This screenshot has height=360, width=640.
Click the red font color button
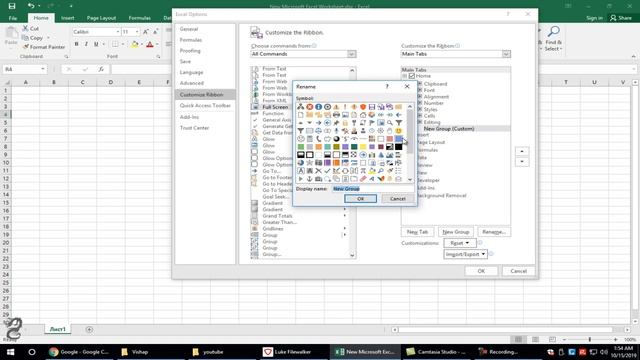(x=150, y=44)
